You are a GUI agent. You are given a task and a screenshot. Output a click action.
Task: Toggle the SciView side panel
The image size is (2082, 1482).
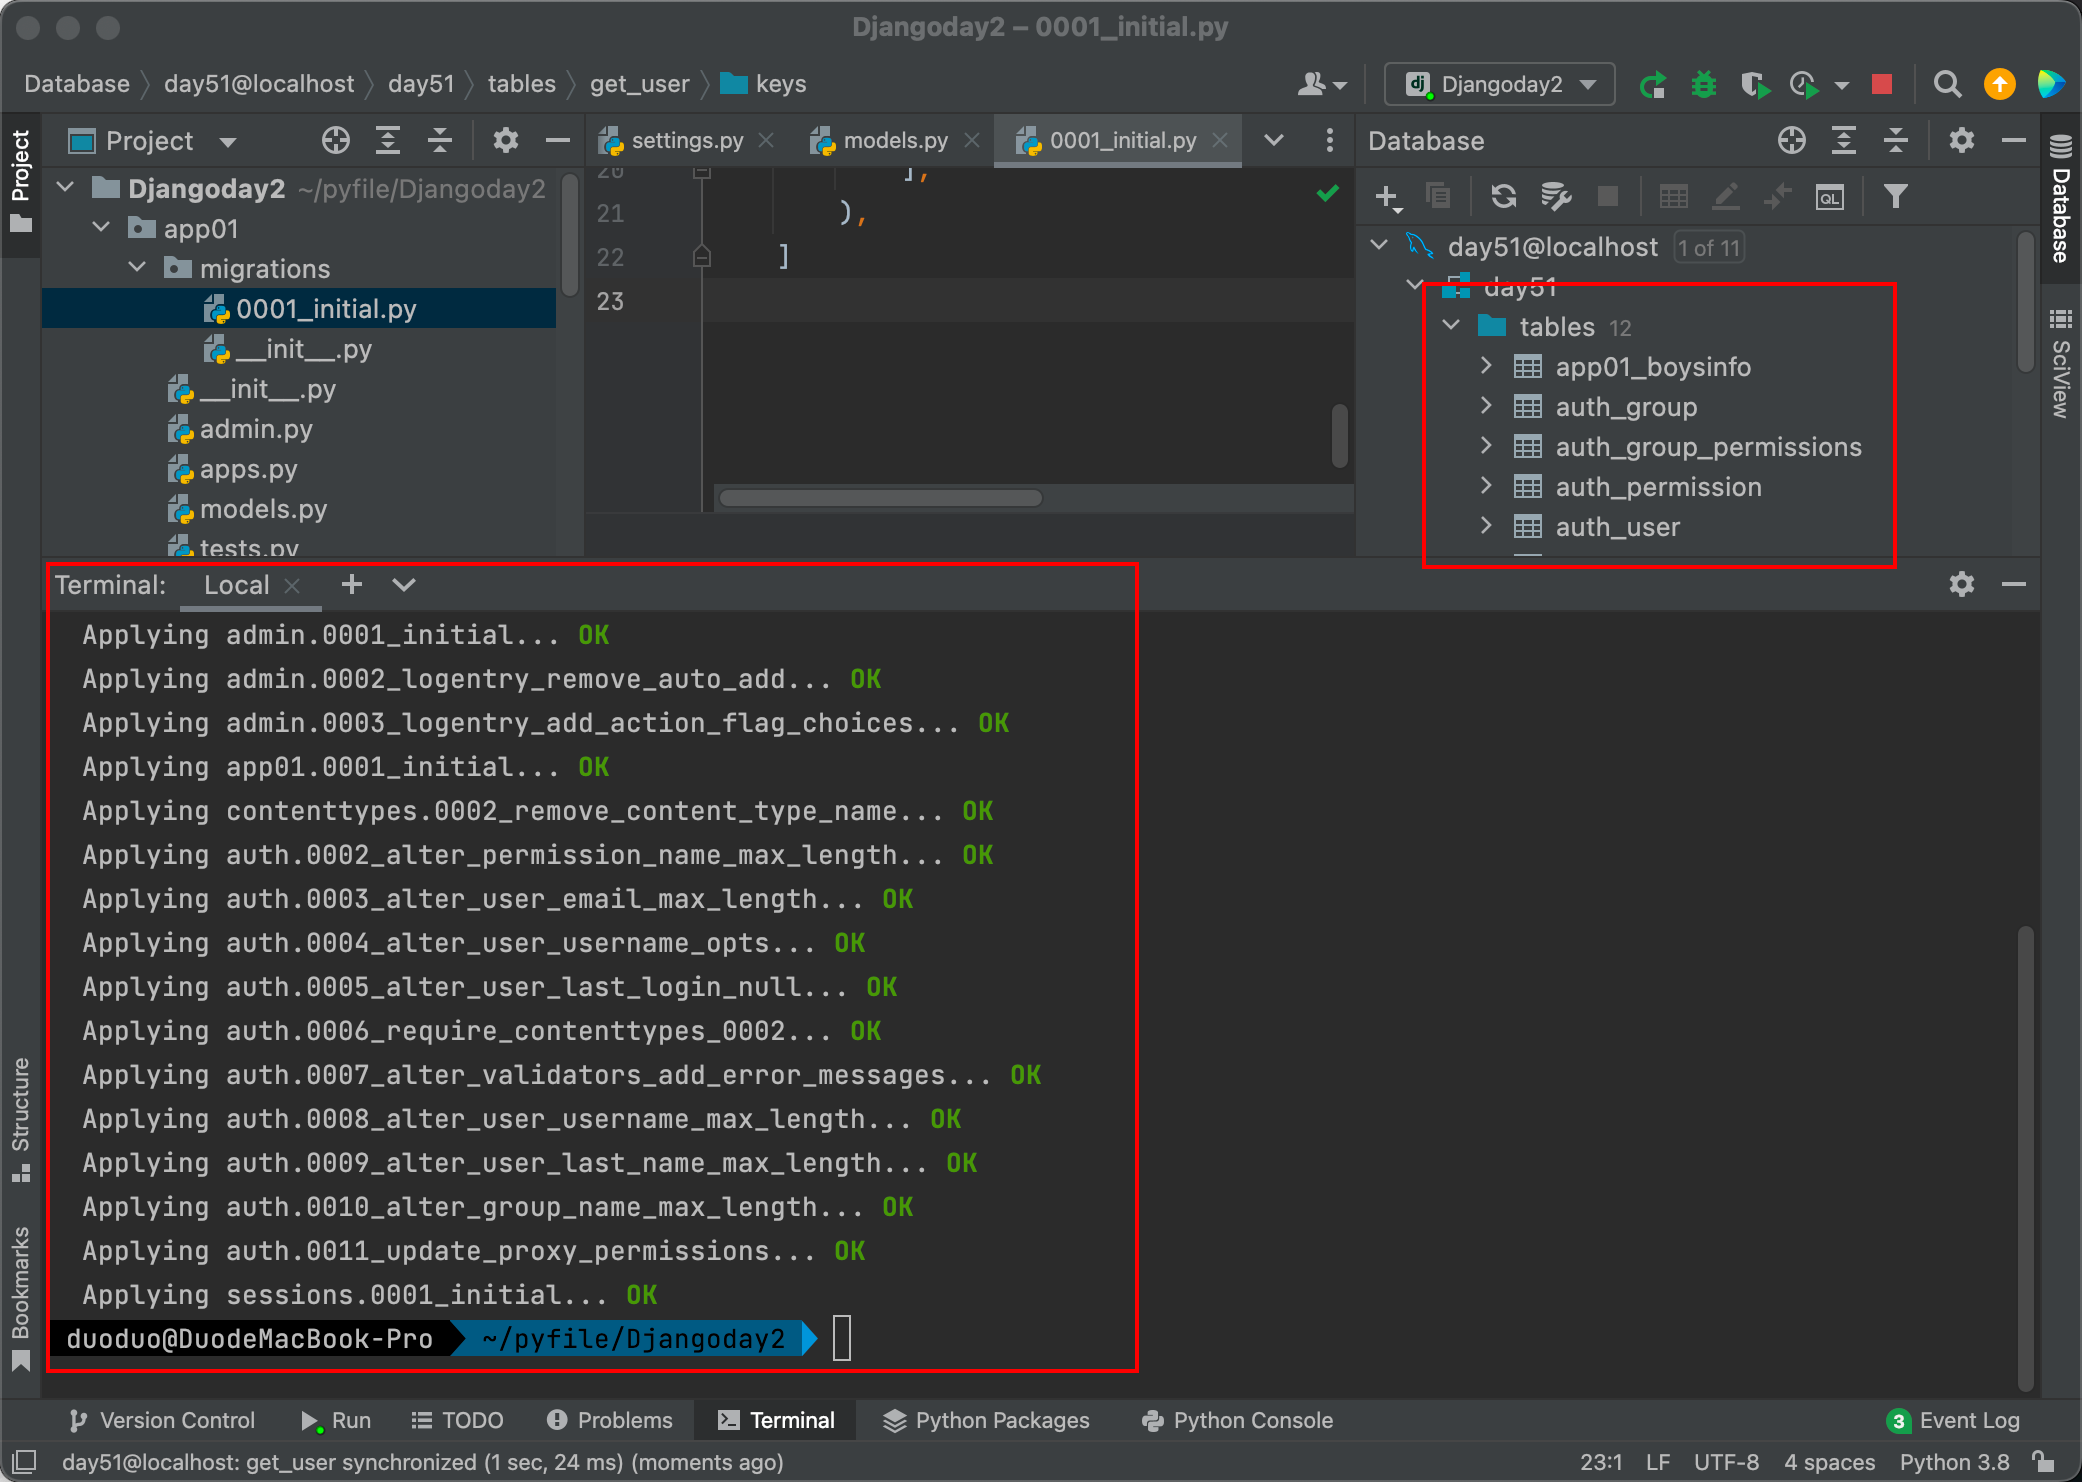pos(2060,364)
